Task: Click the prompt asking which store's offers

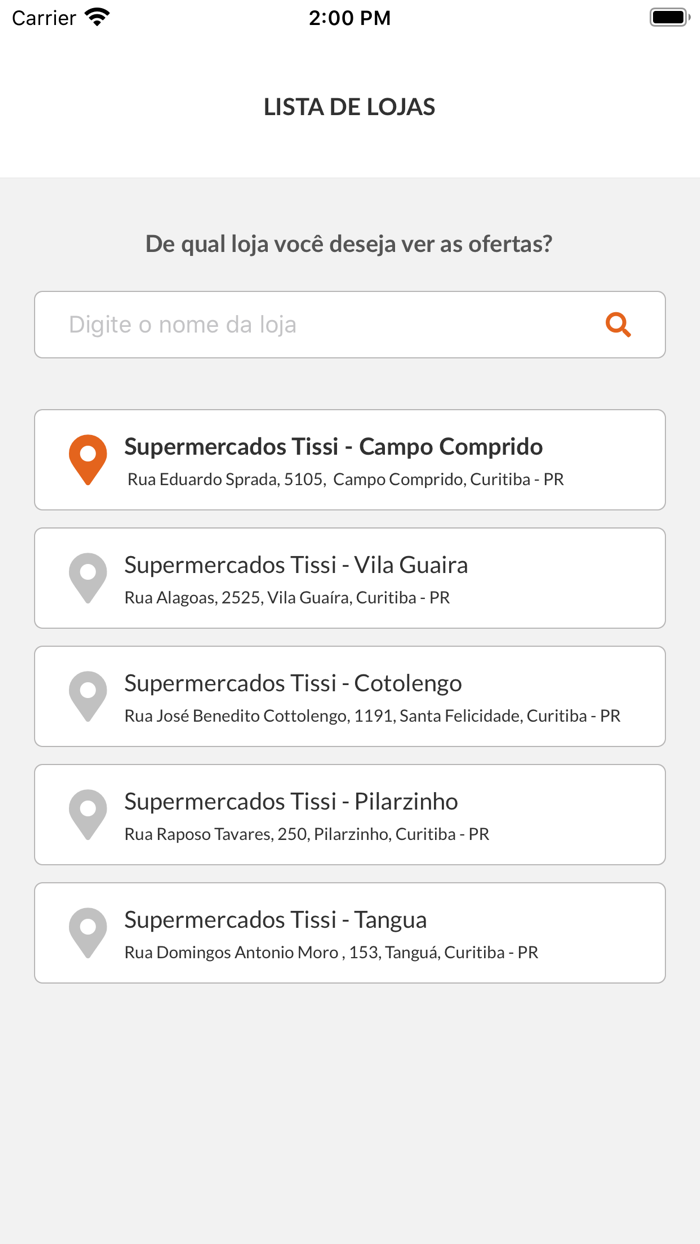Action: pyautogui.click(x=349, y=243)
